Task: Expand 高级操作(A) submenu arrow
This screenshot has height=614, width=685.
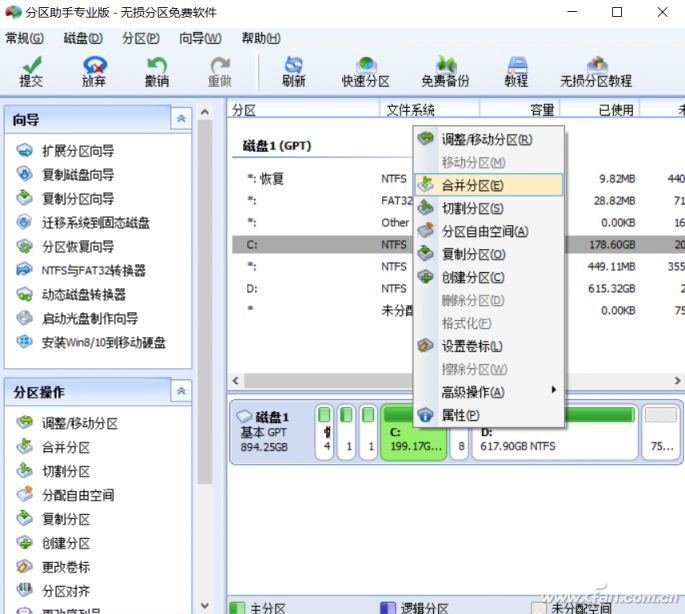Action: (x=554, y=389)
